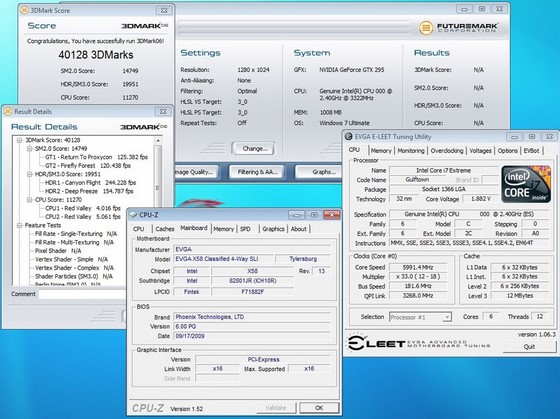Click the Result Details window icon
Screen dimensions: 560x419
(8, 111)
